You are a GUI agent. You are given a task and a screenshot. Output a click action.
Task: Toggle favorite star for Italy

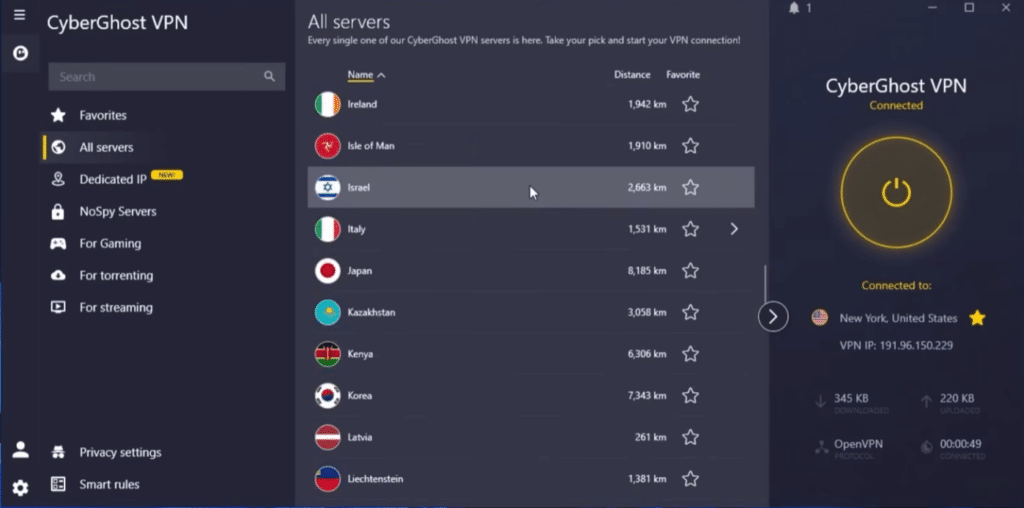coord(690,229)
